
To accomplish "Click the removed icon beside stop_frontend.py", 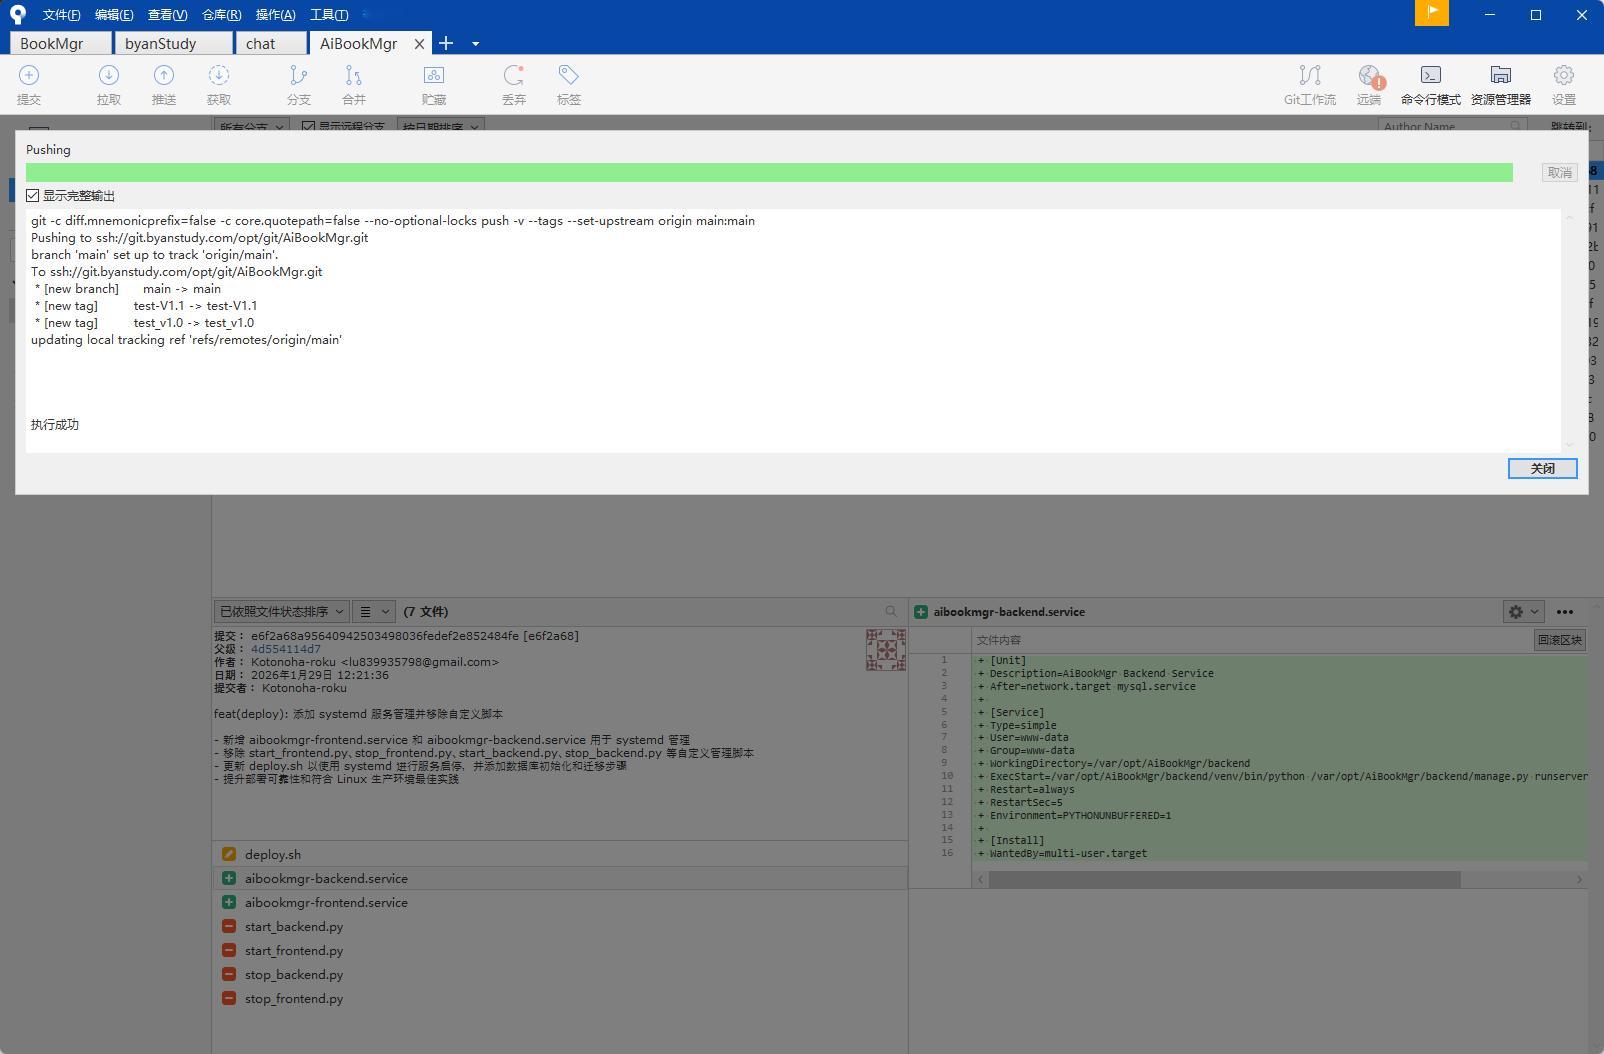I will 229,998.
